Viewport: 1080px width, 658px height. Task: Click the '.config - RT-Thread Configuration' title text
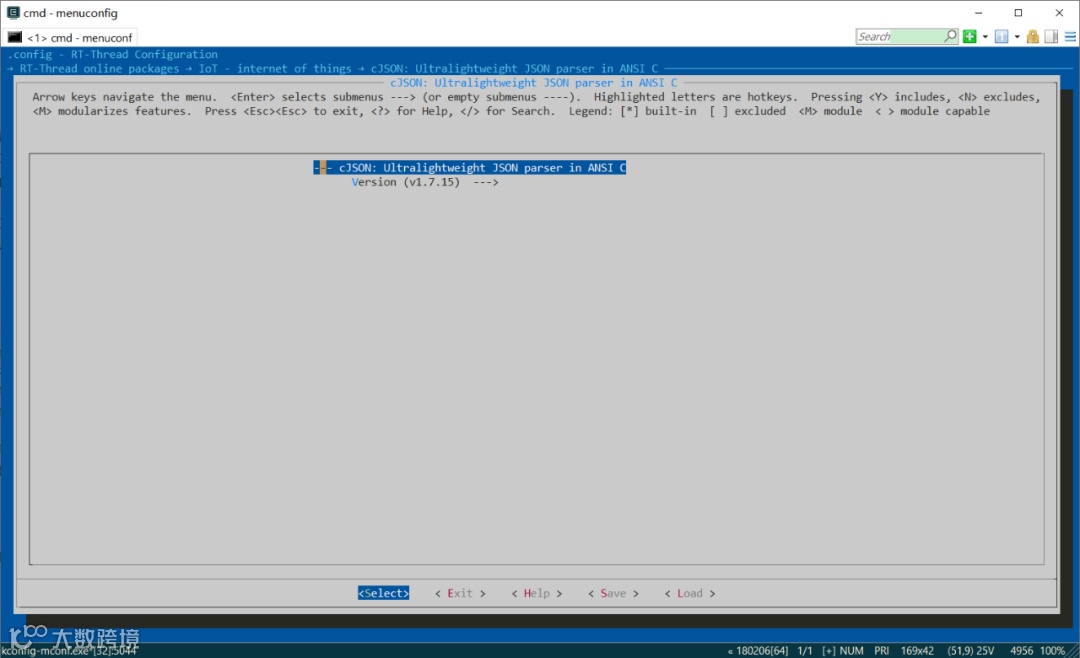click(x=112, y=54)
